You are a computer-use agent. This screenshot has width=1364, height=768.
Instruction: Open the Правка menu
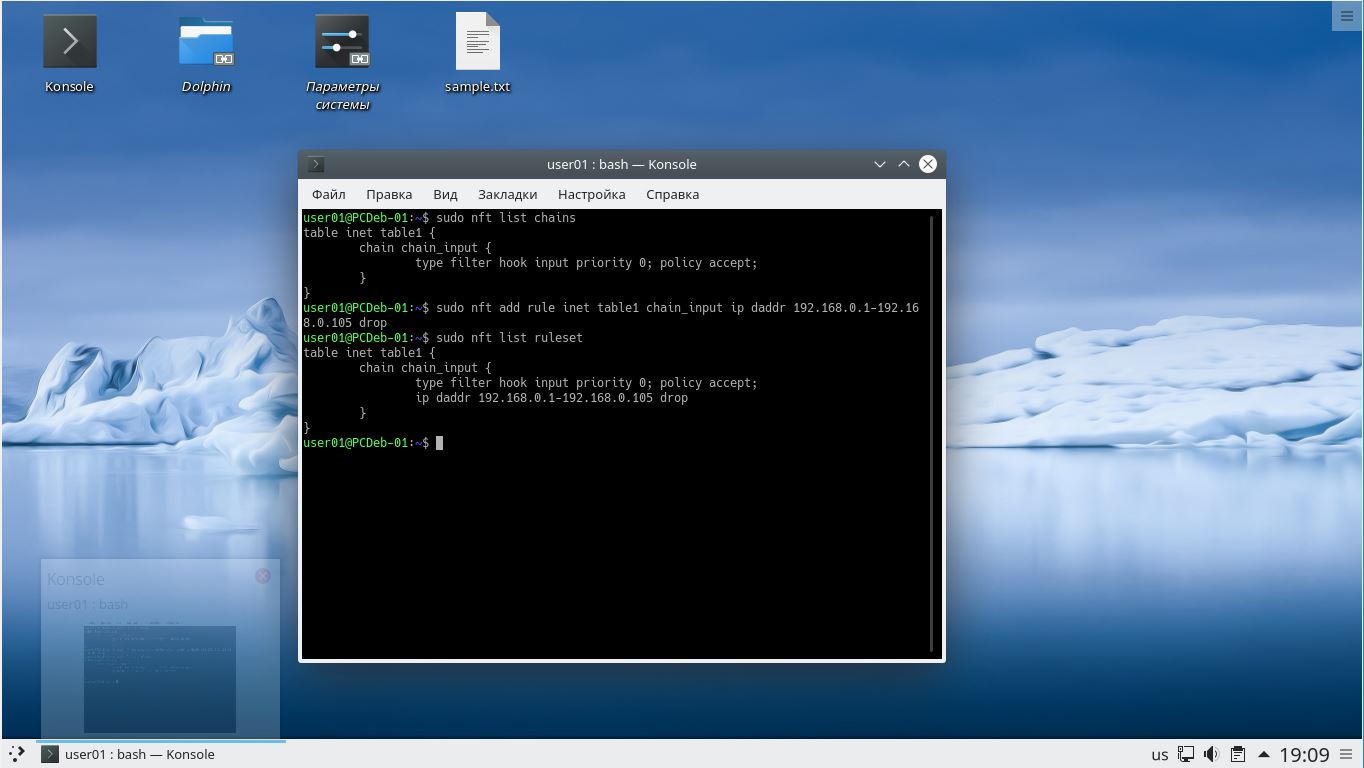pos(389,194)
